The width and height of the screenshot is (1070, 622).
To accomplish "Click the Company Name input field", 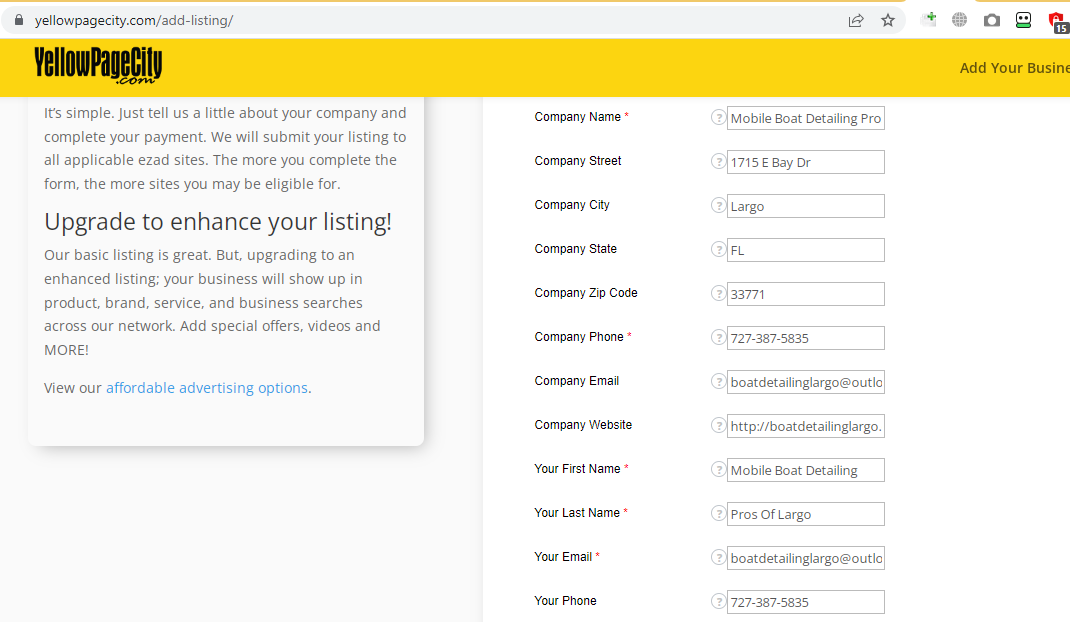I will [805, 118].
